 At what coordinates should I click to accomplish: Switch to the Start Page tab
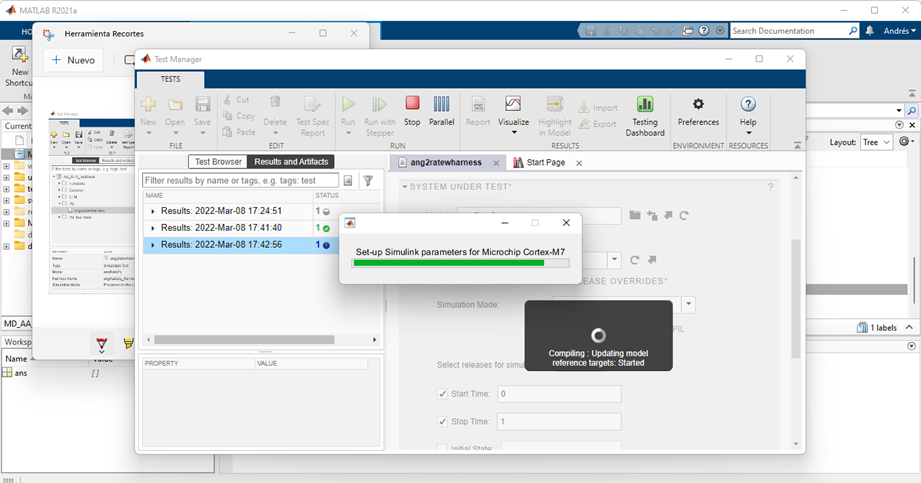tap(545, 162)
